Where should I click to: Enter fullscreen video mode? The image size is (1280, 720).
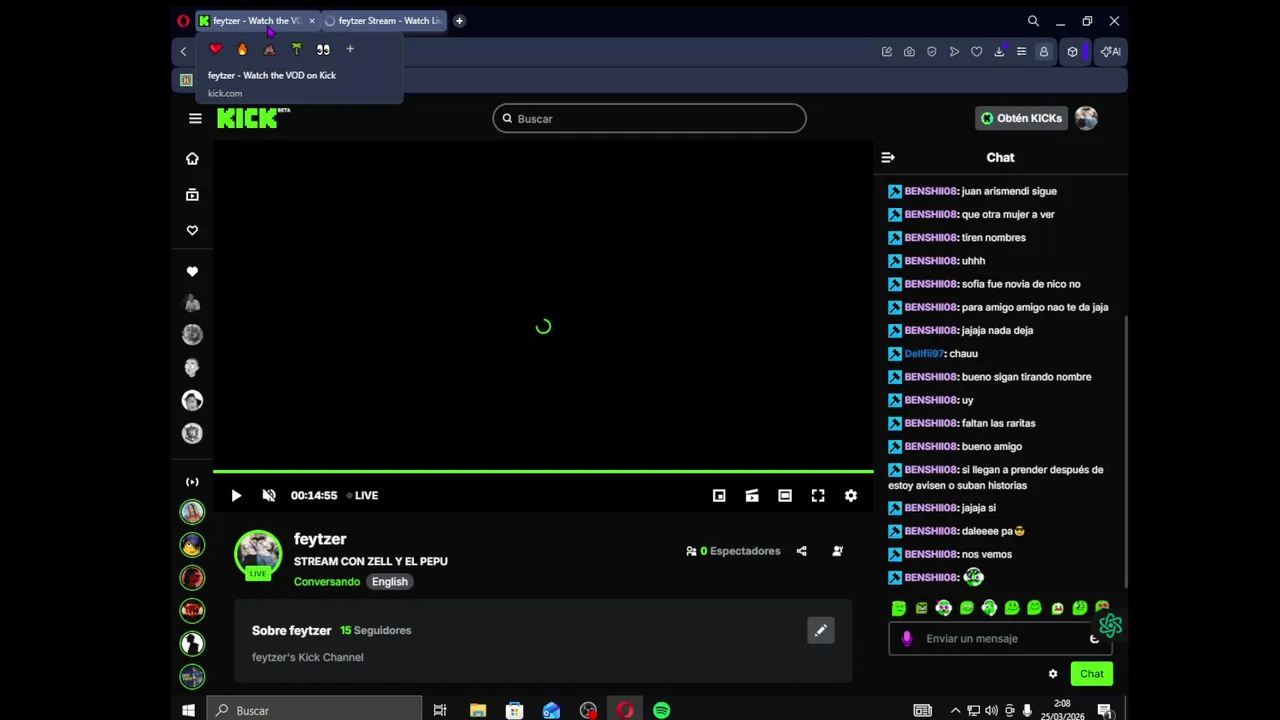[x=818, y=495]
